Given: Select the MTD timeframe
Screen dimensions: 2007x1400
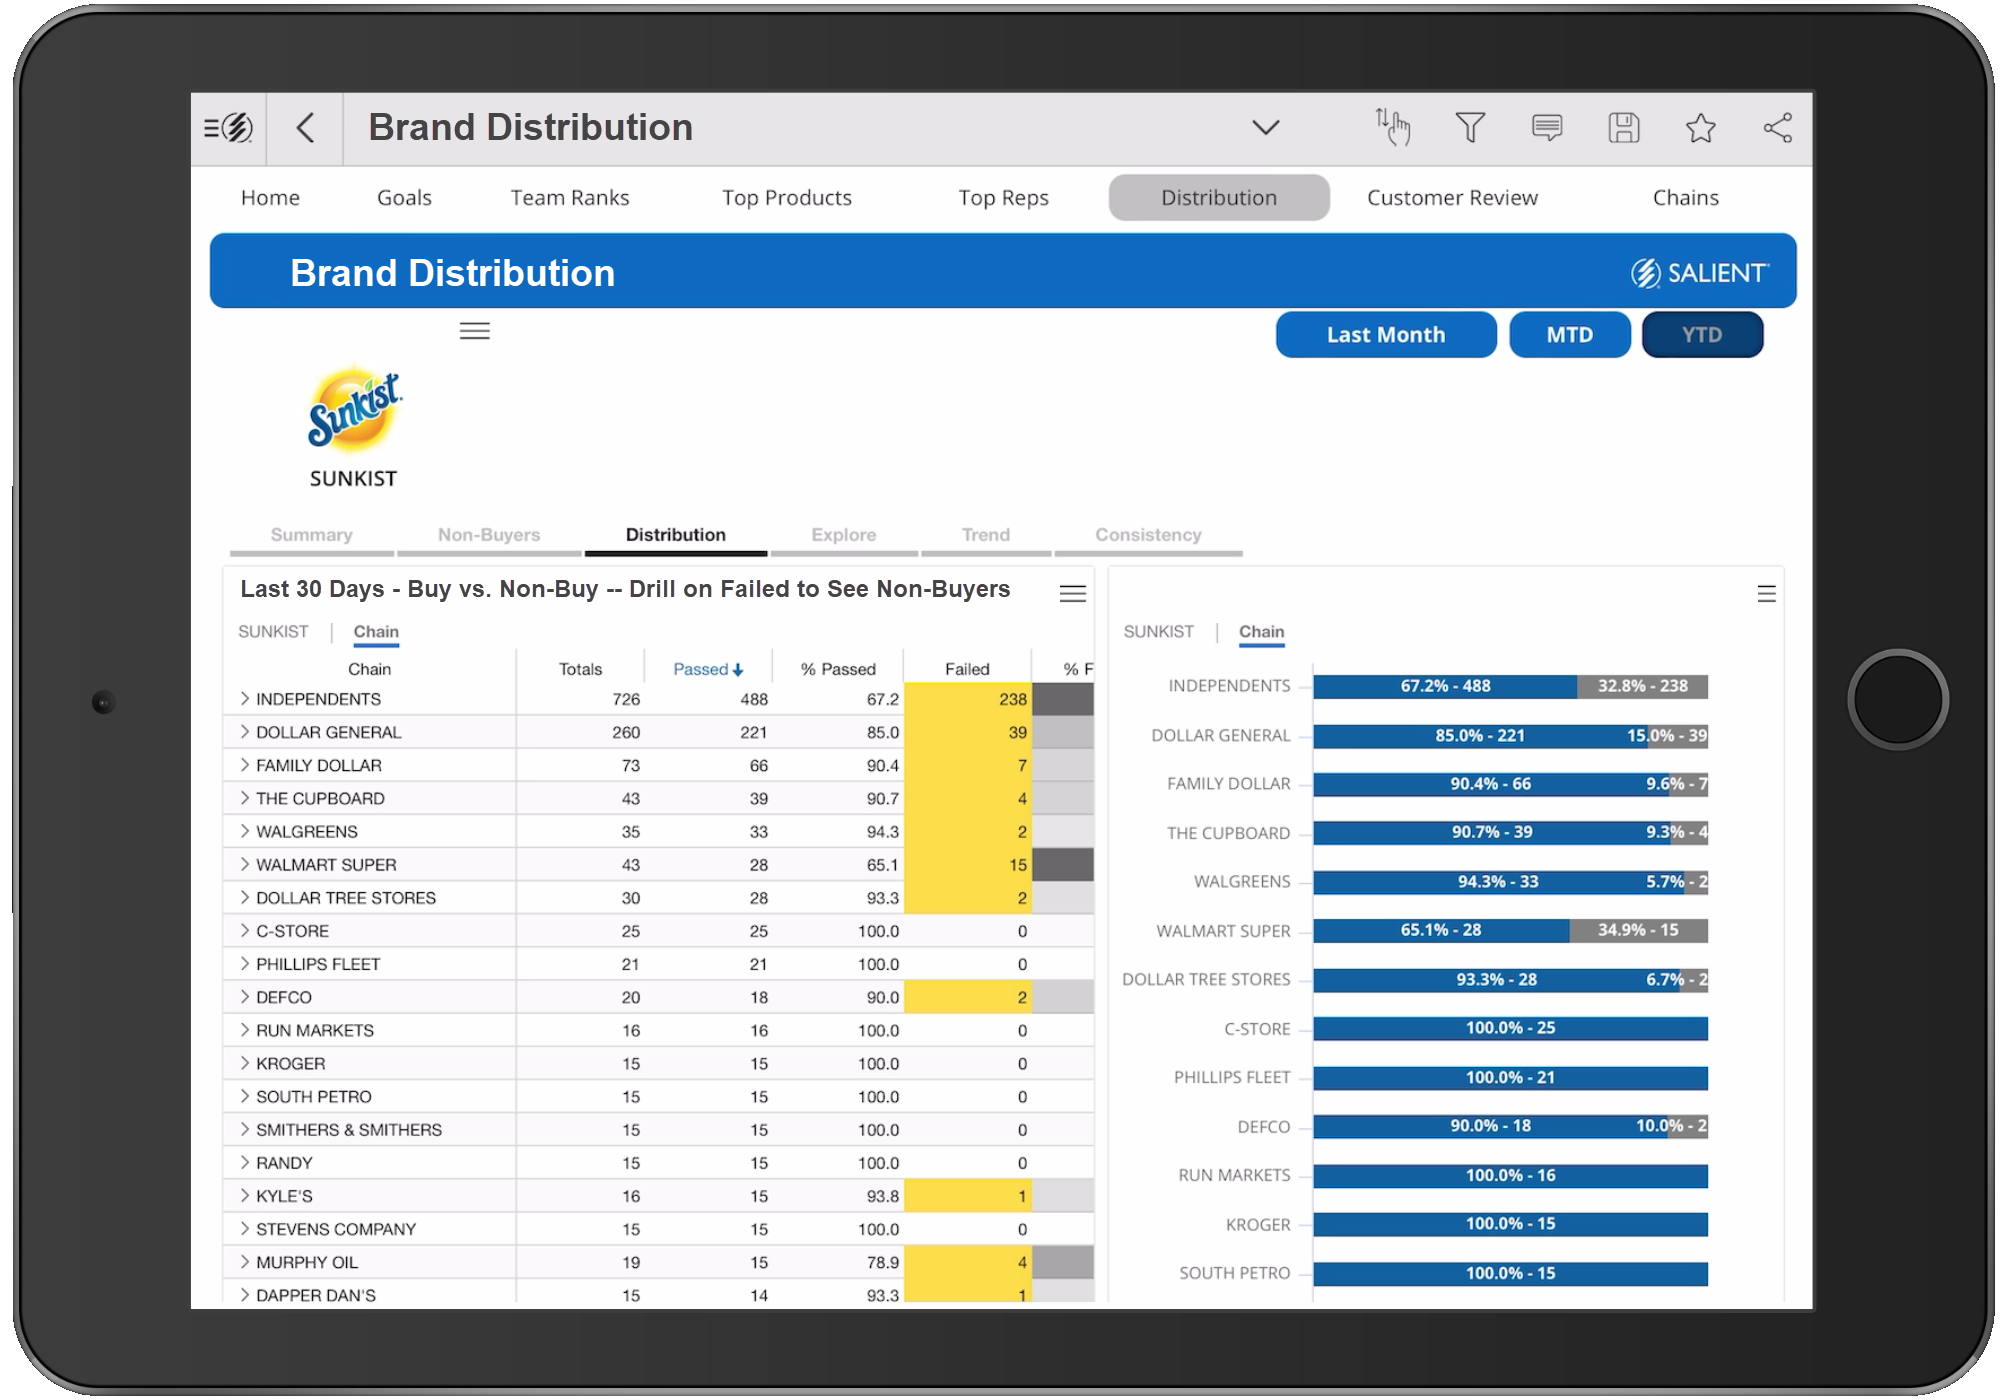Looking at the screenshot, I should tap(1570, 335).
